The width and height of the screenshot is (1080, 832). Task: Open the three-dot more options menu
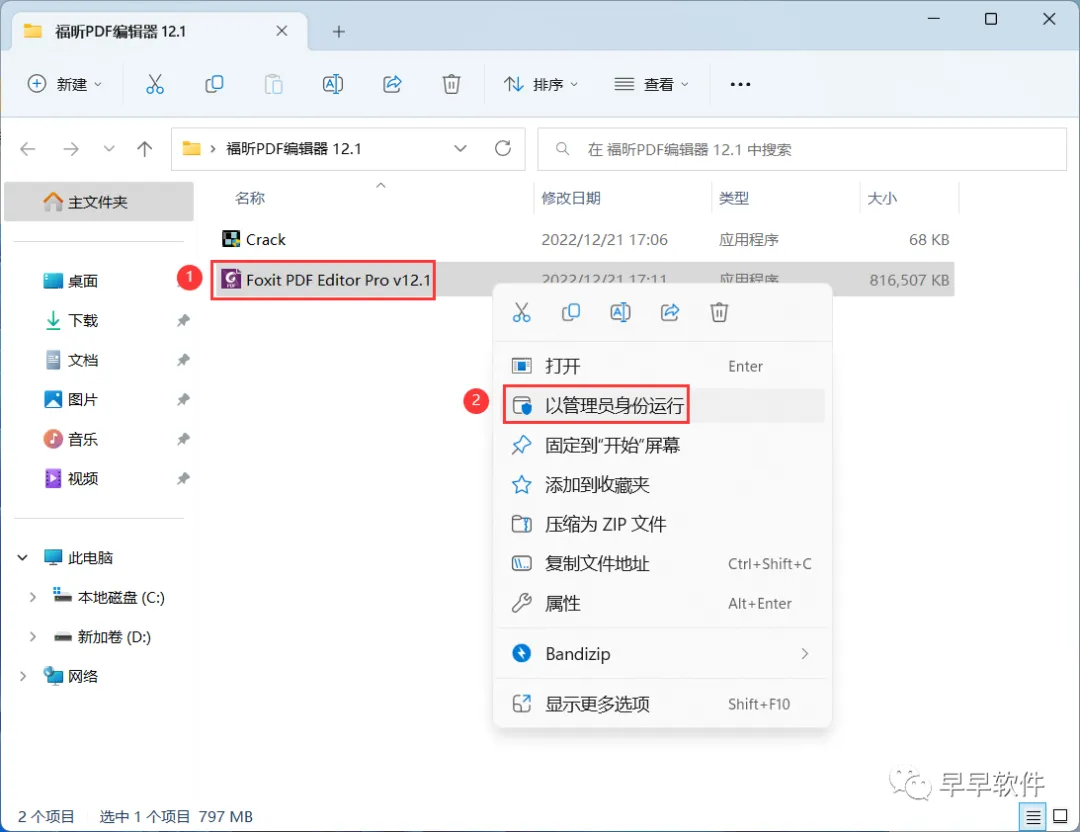pos(740,84)
